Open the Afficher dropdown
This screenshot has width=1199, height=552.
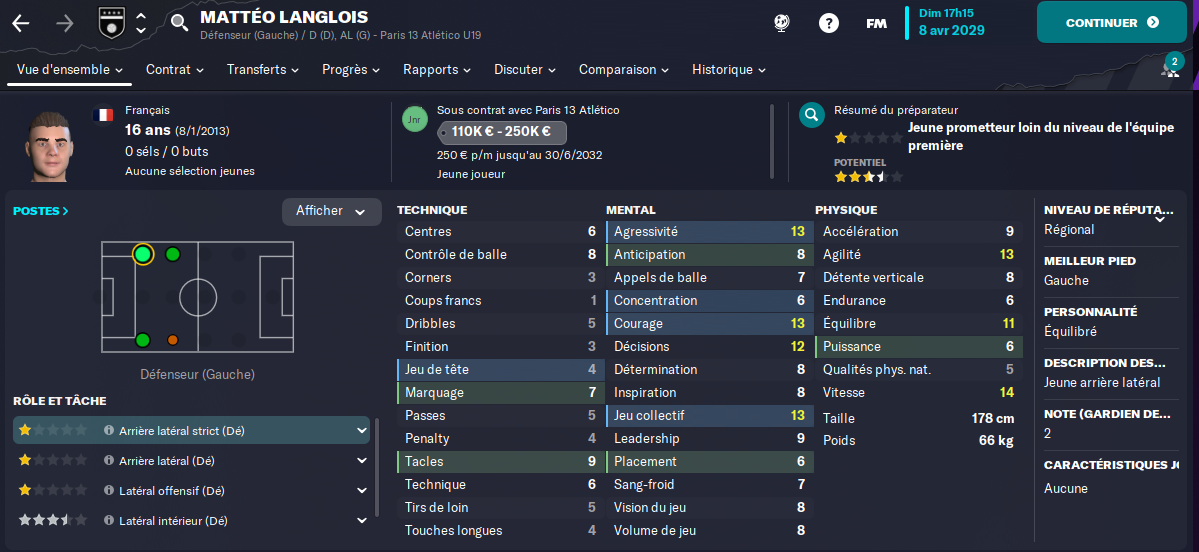331,211
